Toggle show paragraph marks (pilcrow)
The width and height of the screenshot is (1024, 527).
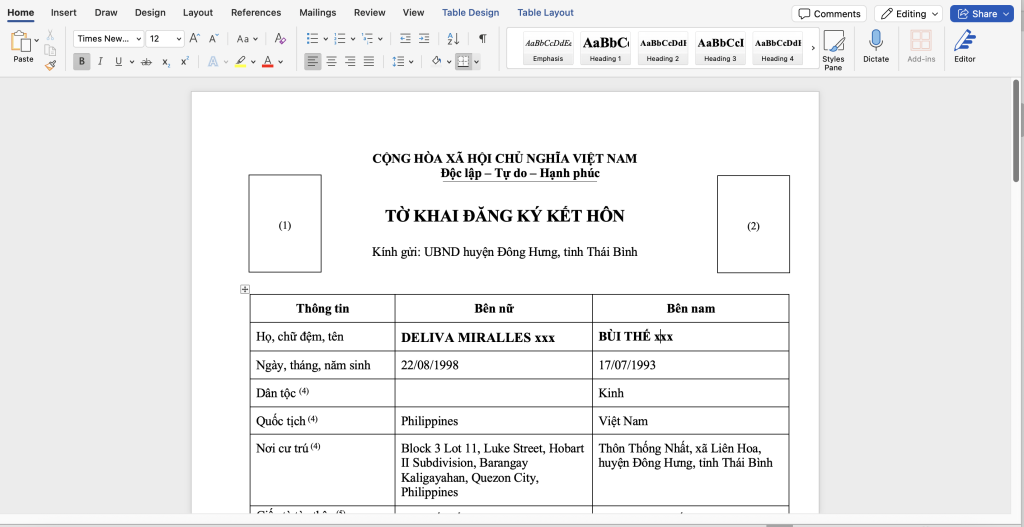pyautogui.click(x=482, y=39)
